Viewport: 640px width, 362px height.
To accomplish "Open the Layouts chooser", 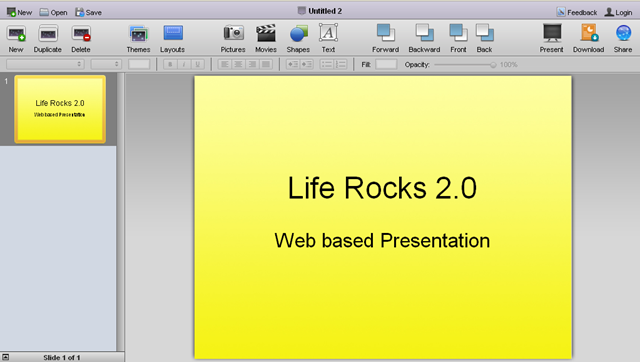I will [x=173, y=39].
